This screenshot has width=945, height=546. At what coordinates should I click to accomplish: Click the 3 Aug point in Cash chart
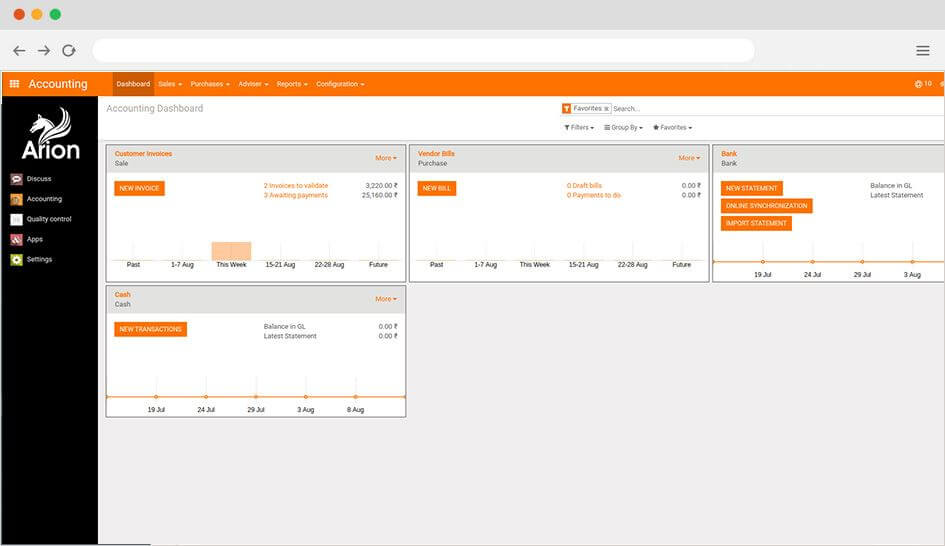pyautogui.click(x=306, y=397)
